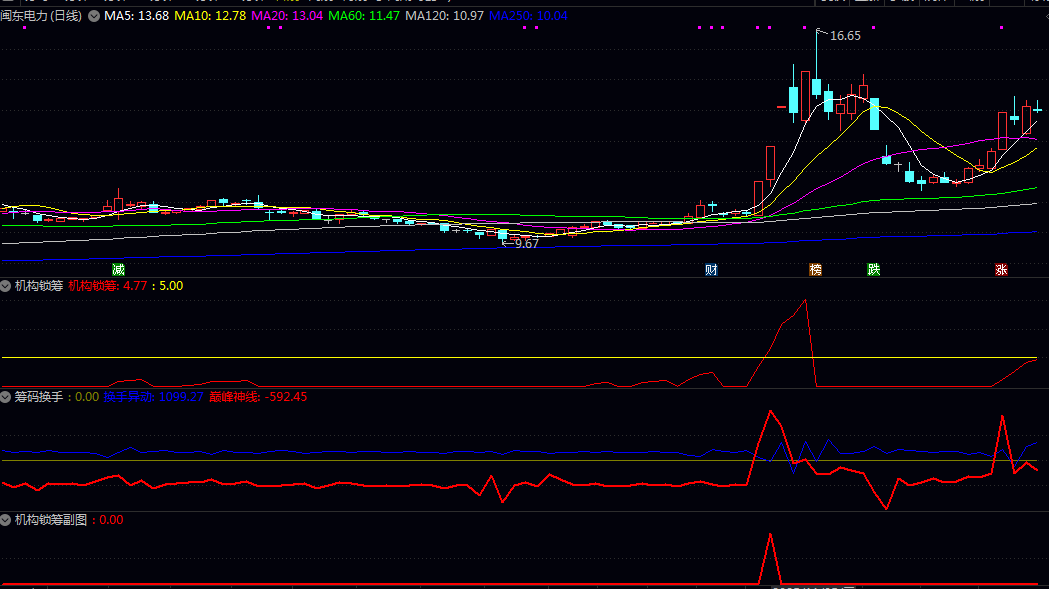The height and width of the screenshot is (589, 1049).
Task: Click the 巅峰神线 indicator value label
Action: pyautogui.click(x=271, y=397)
